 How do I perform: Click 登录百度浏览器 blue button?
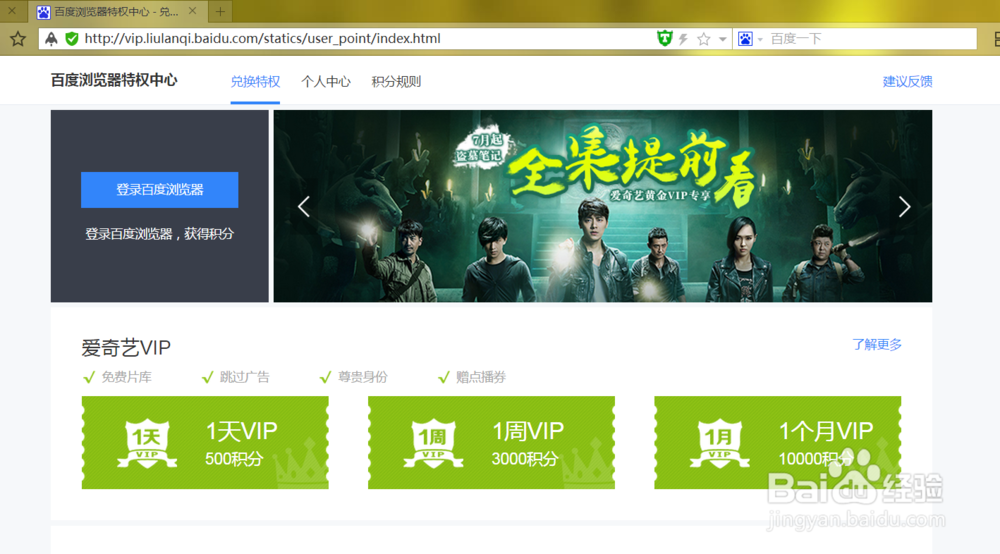tap(159, 189)
